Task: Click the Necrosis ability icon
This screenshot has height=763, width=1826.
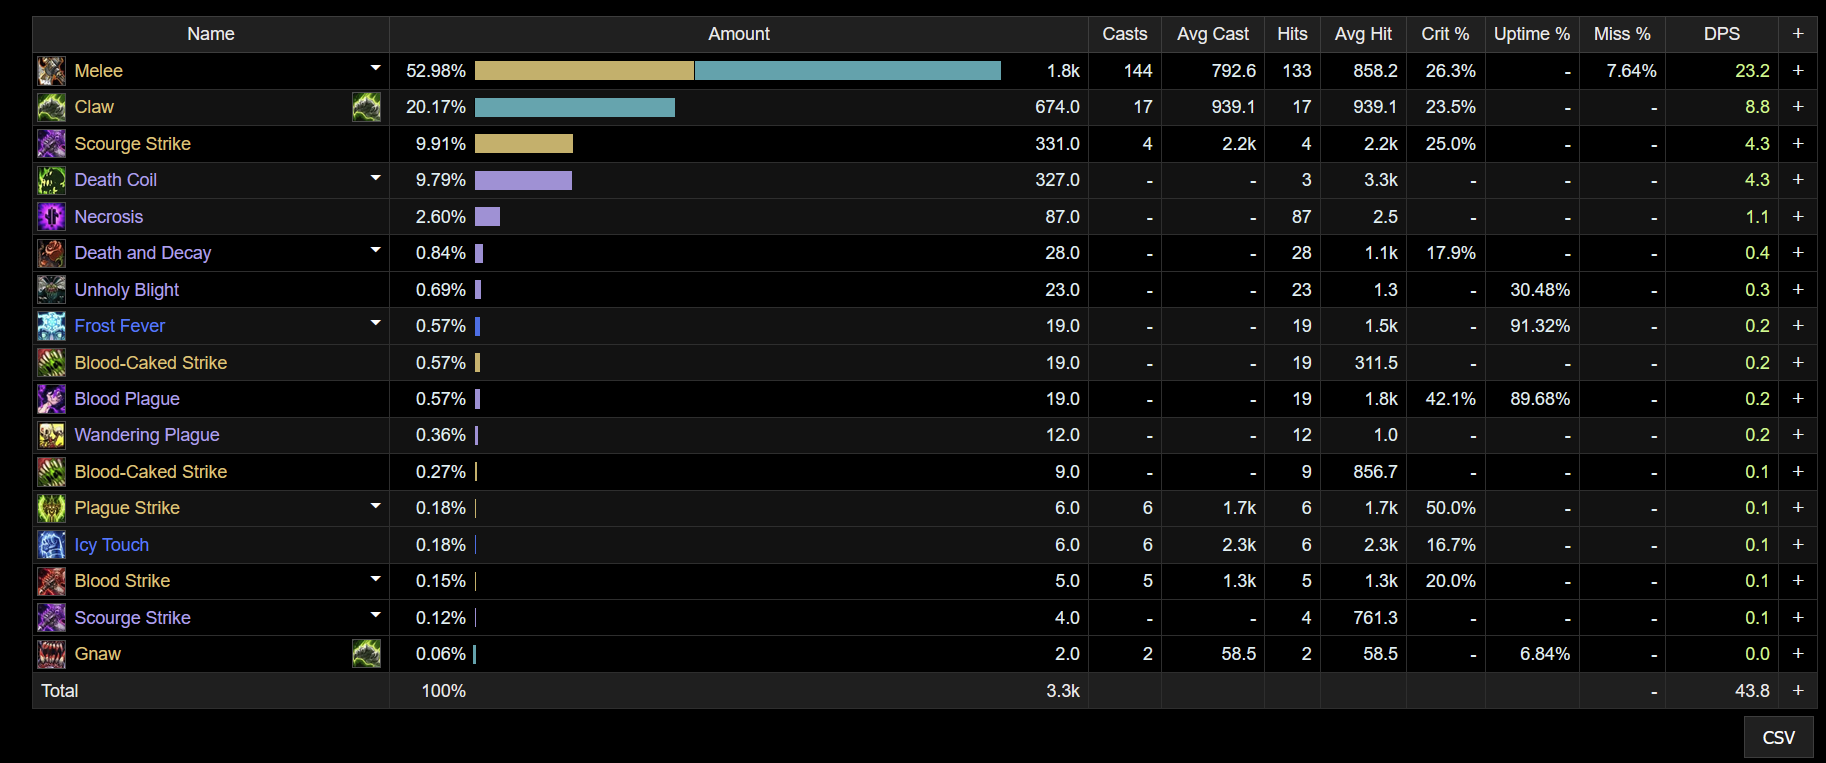Action: point(51,217)
